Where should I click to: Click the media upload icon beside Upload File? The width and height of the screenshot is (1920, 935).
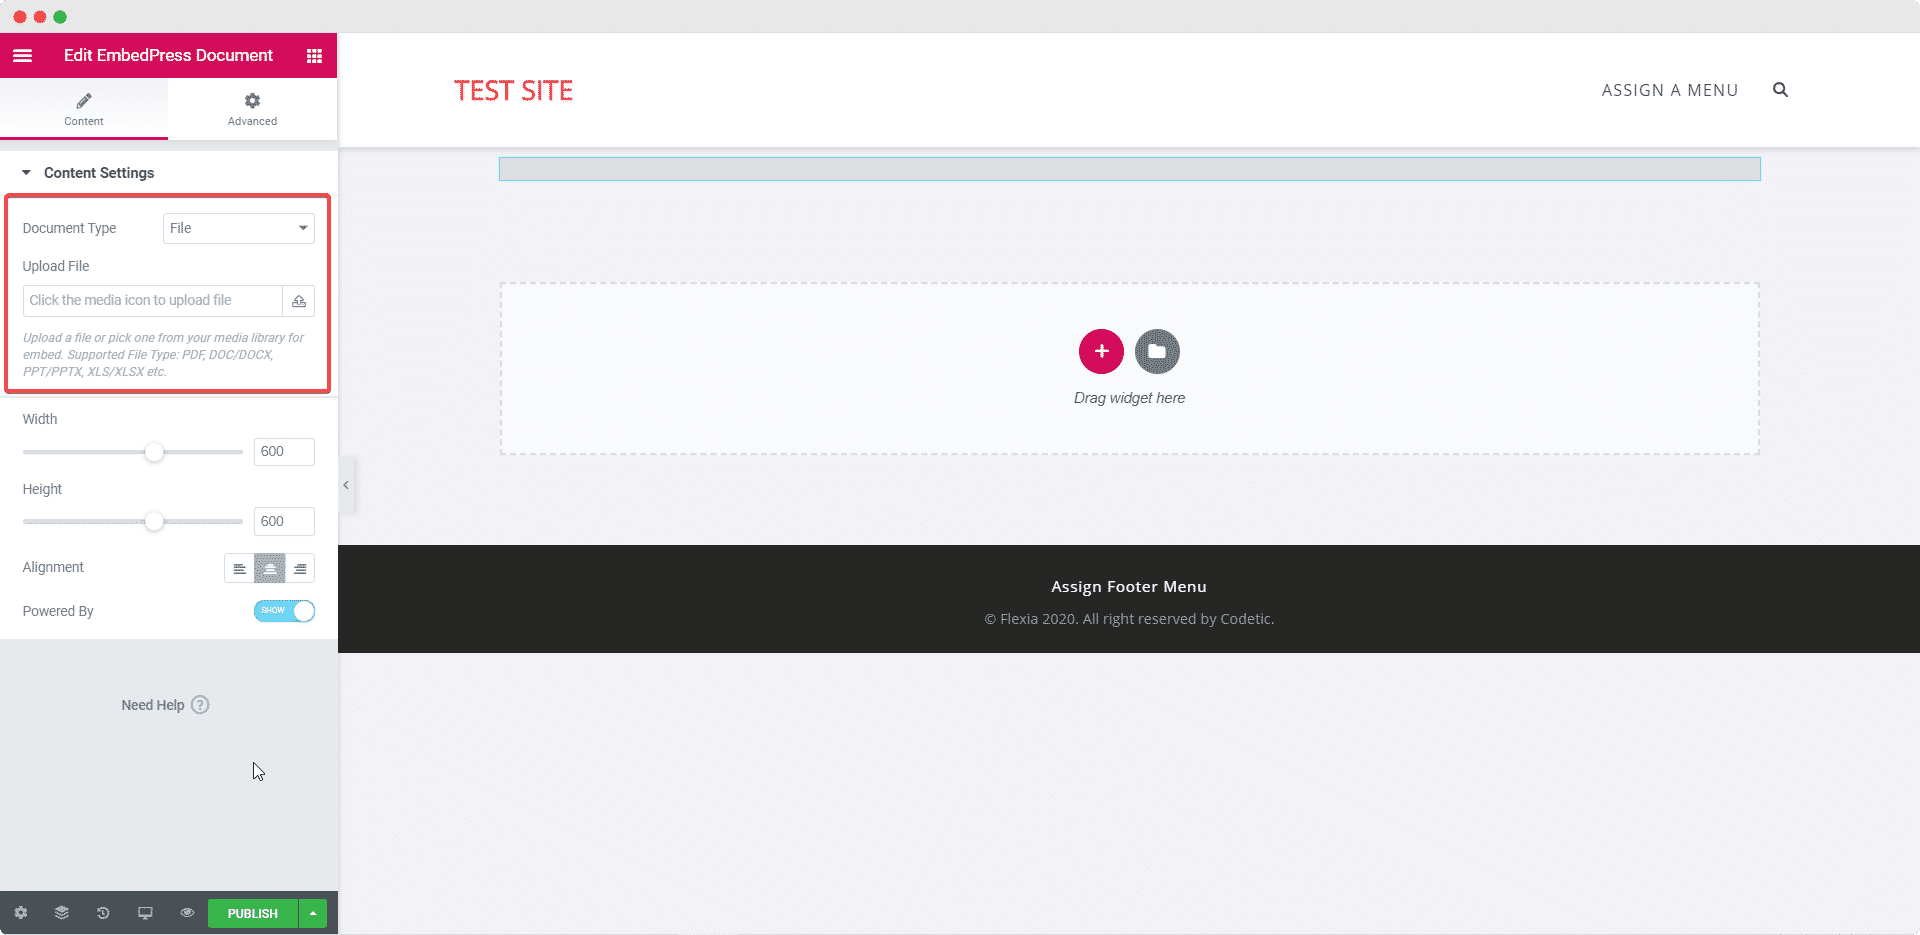(298, 300)
